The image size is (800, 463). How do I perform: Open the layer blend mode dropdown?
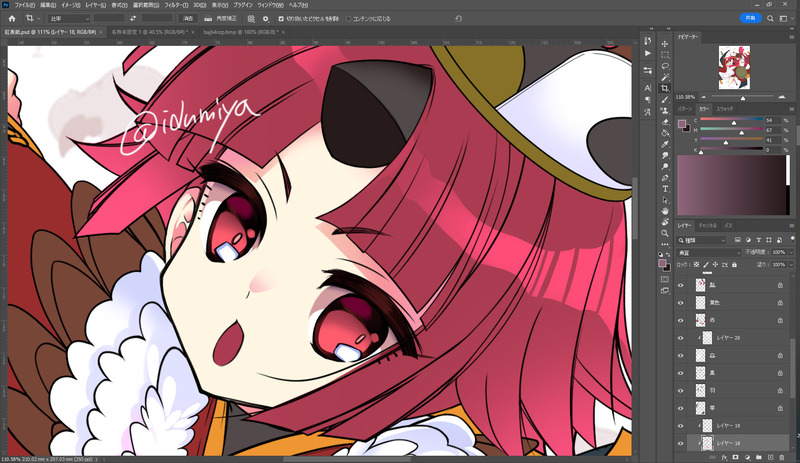(708, 252)
